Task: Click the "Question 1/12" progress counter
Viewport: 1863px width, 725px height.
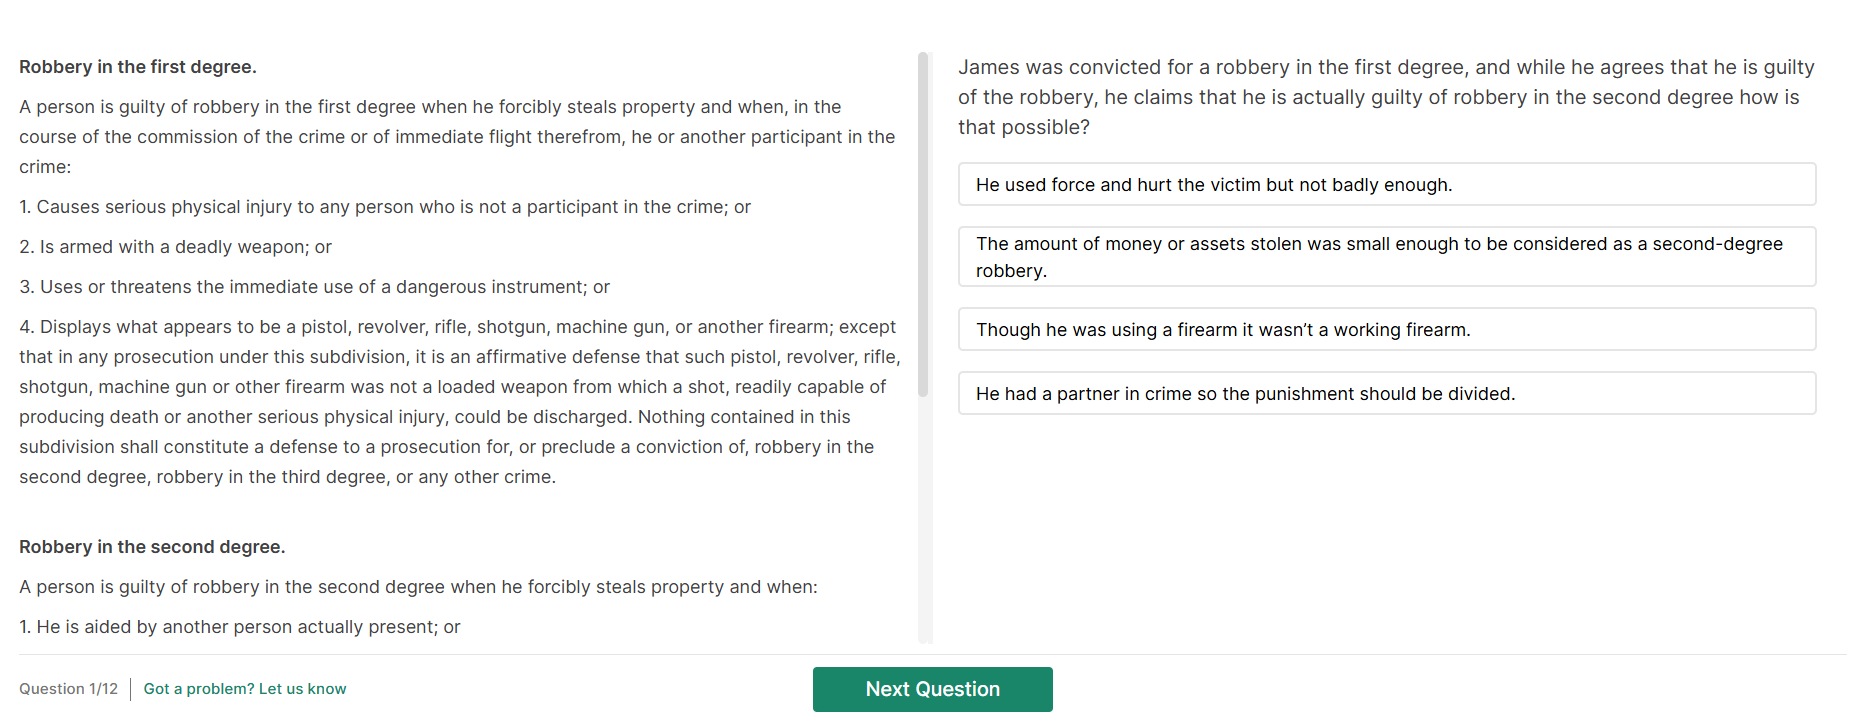Action: pos(68,689)
